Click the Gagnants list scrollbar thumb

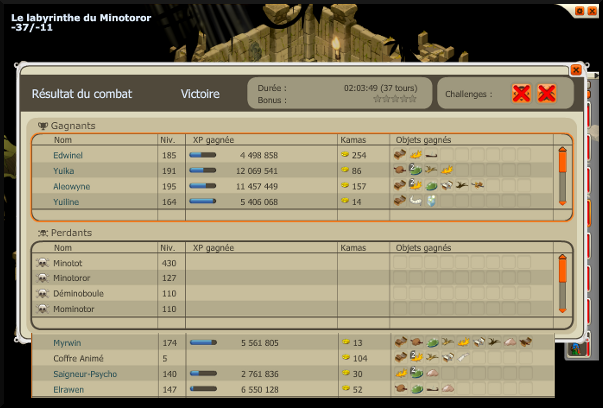[x=562, y=162]
